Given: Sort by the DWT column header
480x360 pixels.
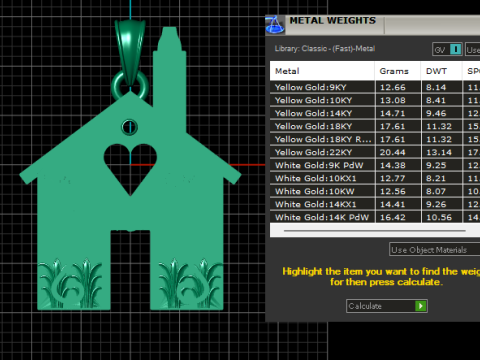Looking at the screenshot, I should point(442,71).
